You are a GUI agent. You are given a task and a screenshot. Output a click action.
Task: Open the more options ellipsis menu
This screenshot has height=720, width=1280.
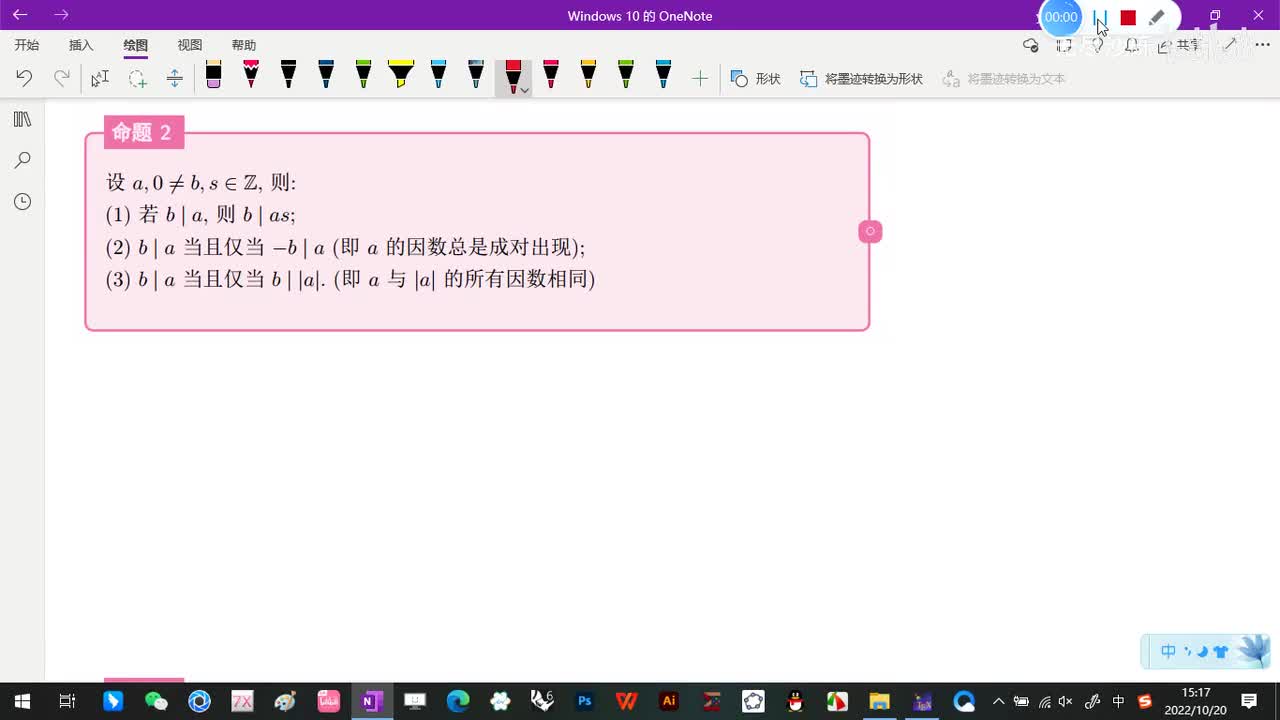1262,45
